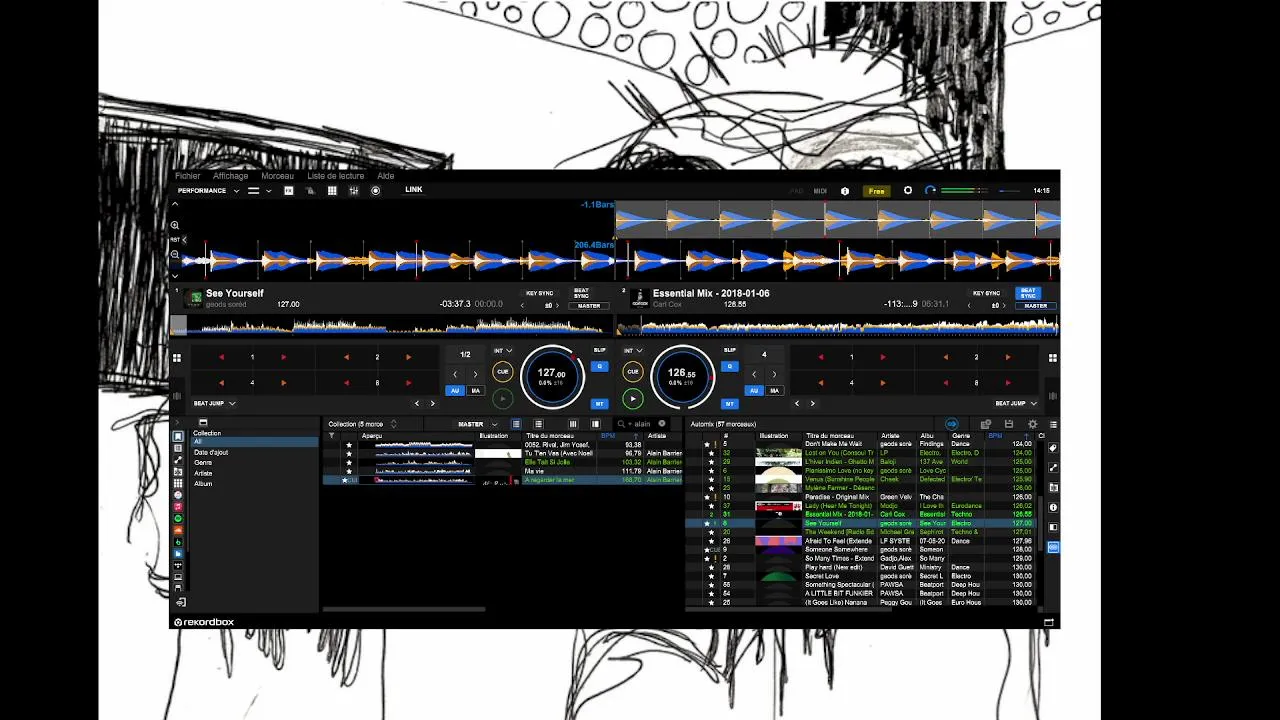This screenshot has height=720, width=1280.
Task: Click the track filter funnel icon
Action: (x=331, y=435)
